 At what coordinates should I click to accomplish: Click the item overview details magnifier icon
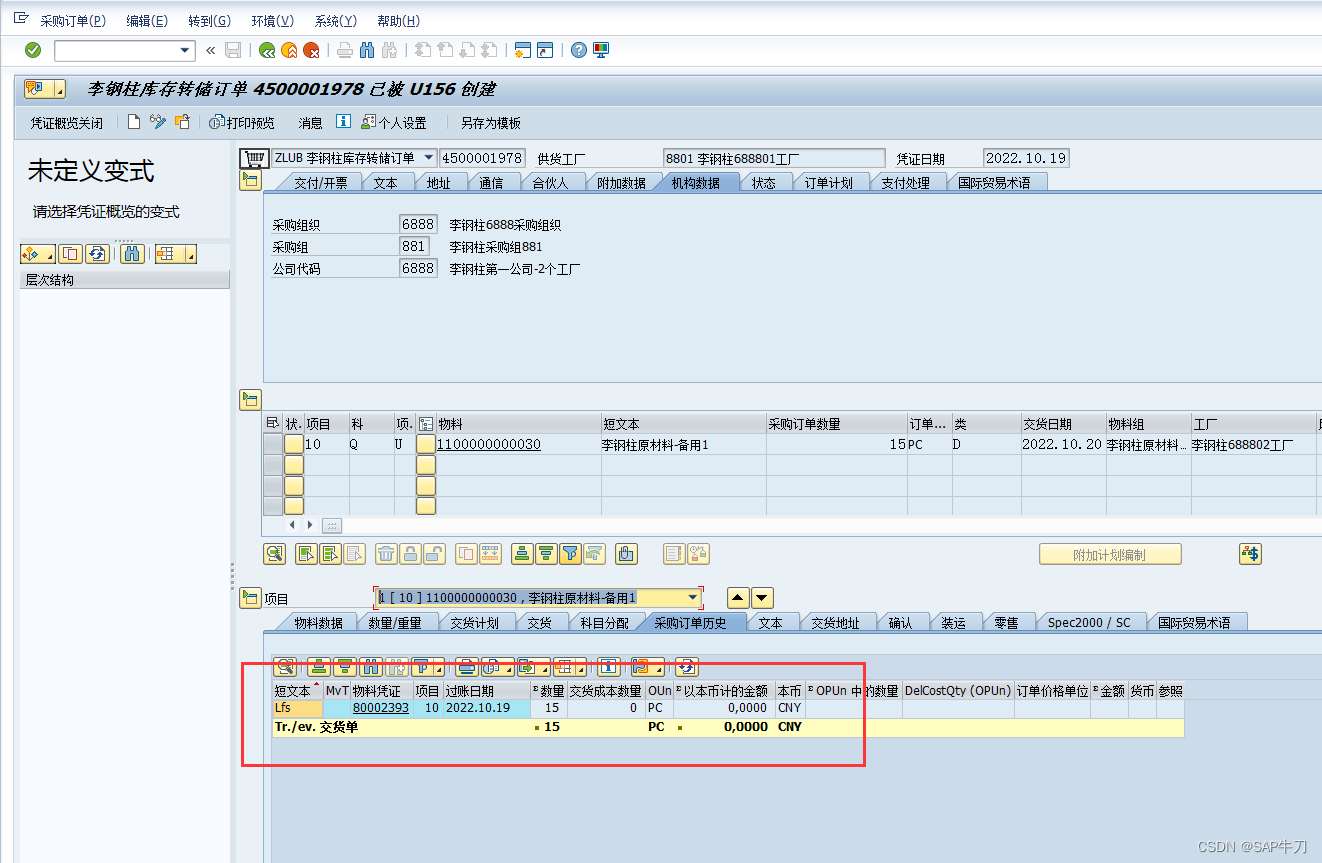pos(275,553)
